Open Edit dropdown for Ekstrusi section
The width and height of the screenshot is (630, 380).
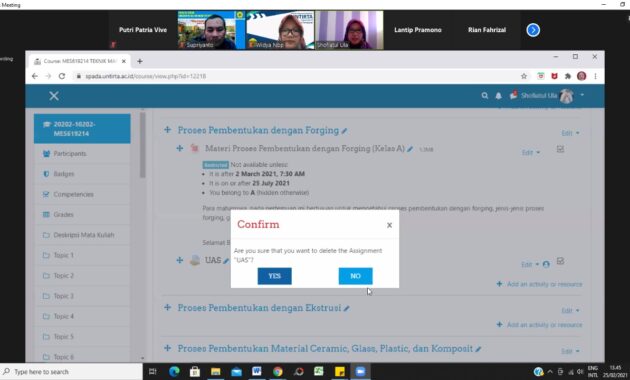(571, 311)
